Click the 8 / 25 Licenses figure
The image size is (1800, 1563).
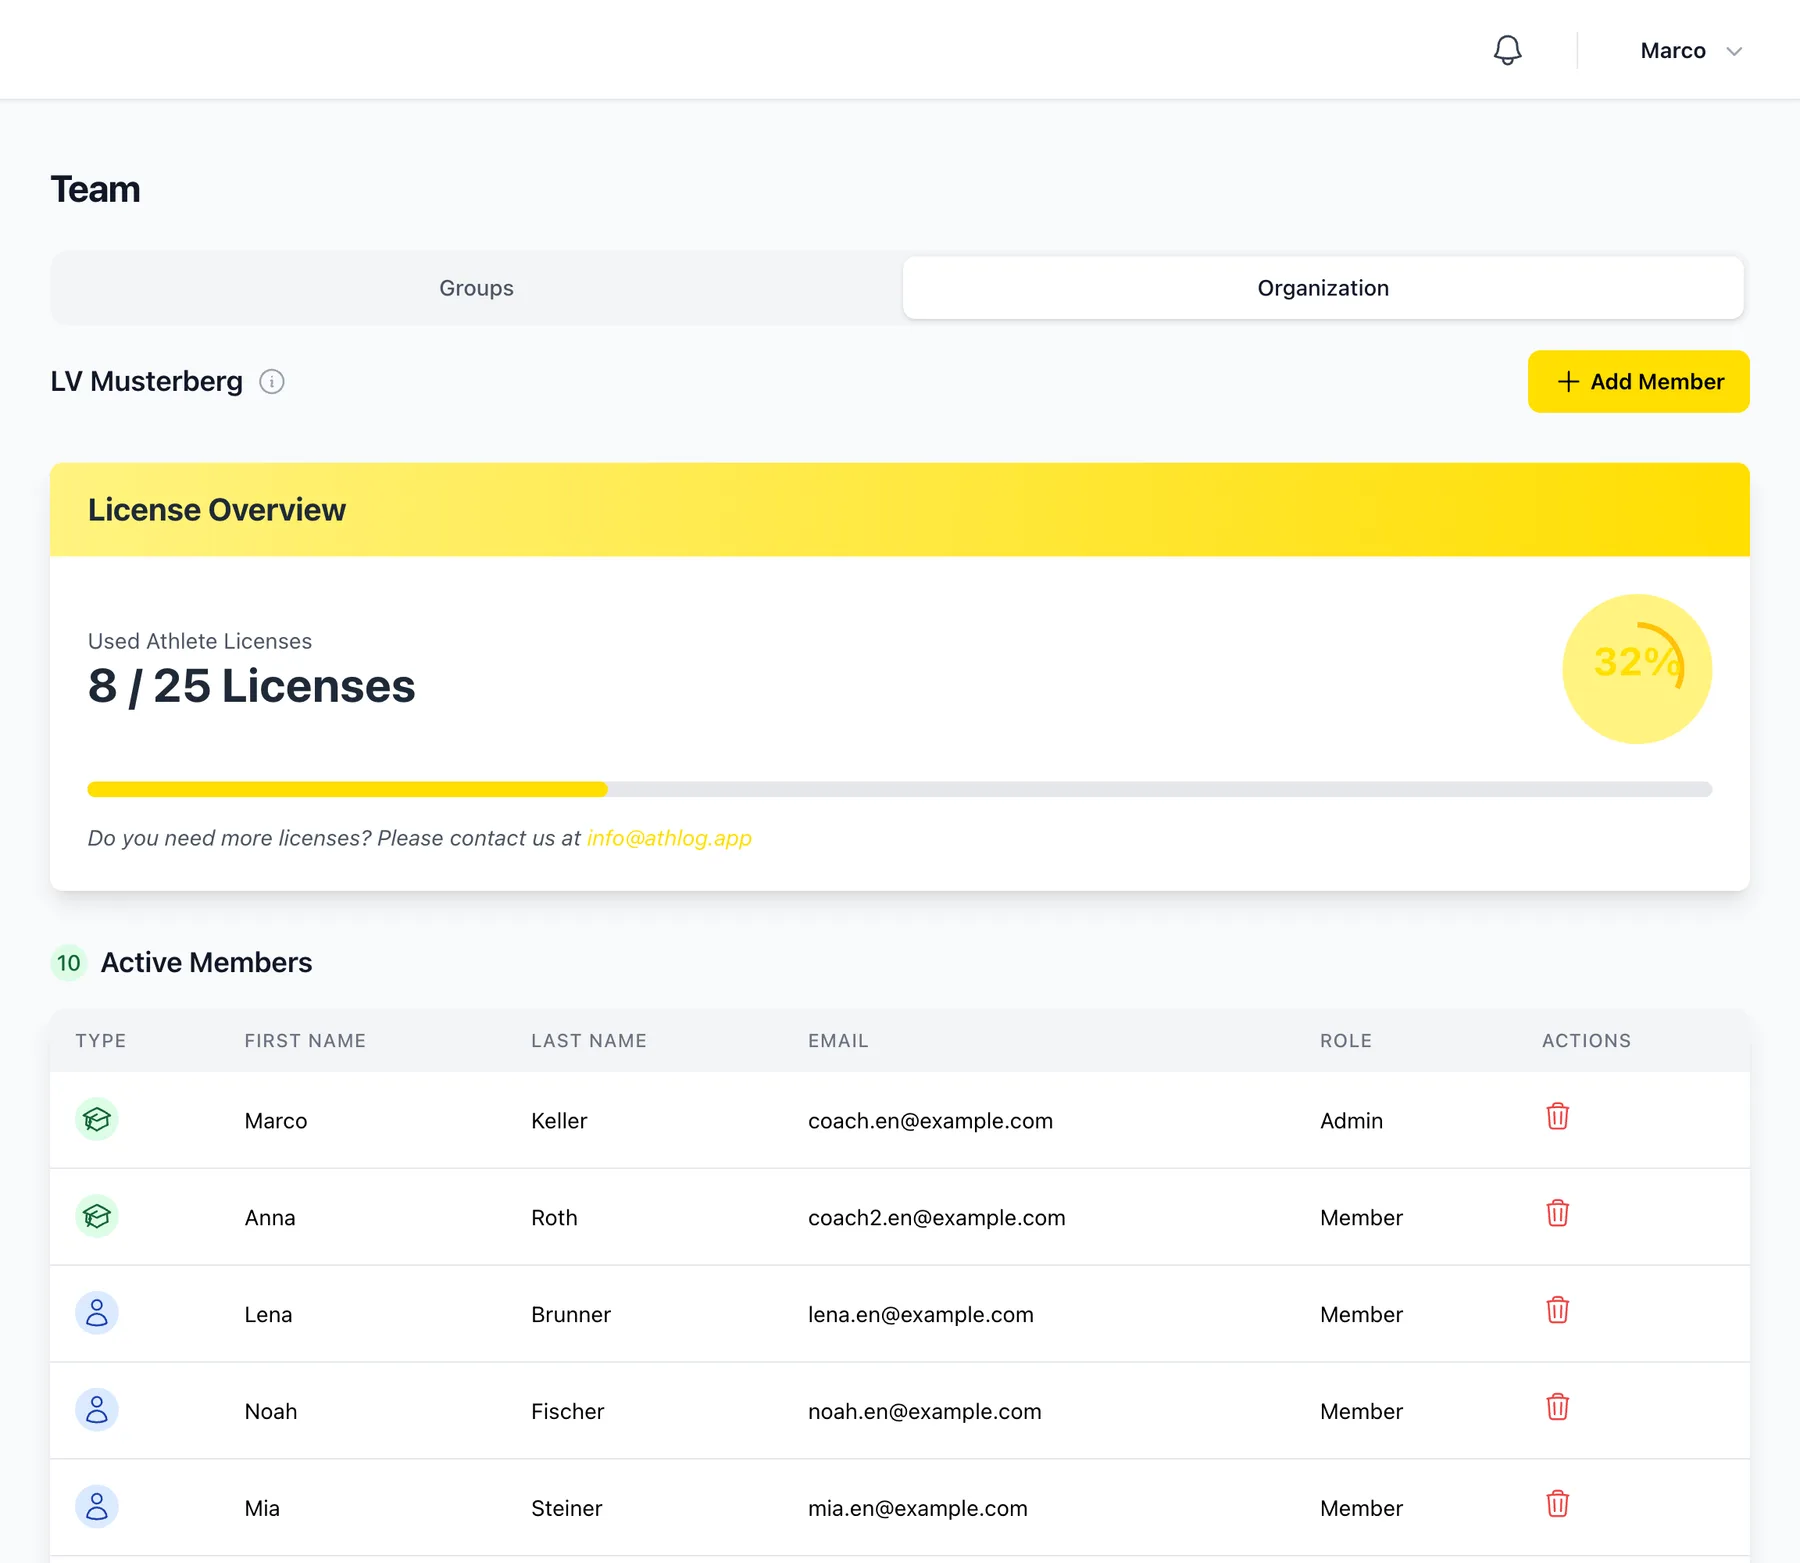(252, 687)
